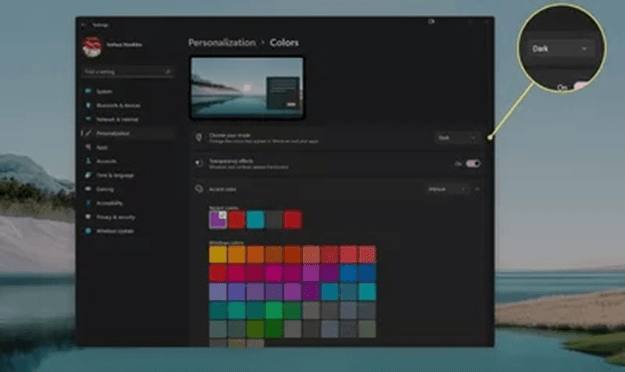The height and width of the screenshot is (372, 625).
Task: Click the back arrow in Settings title bar
Action: pos(83,25)
